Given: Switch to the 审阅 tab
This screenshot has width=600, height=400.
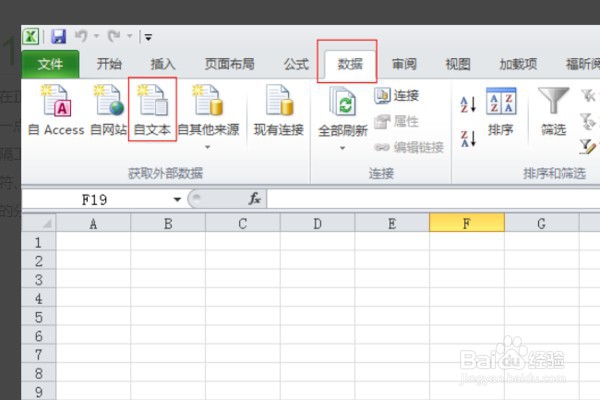Looking at the screenshot, I should pyautogui.click(x=404, y=64).
